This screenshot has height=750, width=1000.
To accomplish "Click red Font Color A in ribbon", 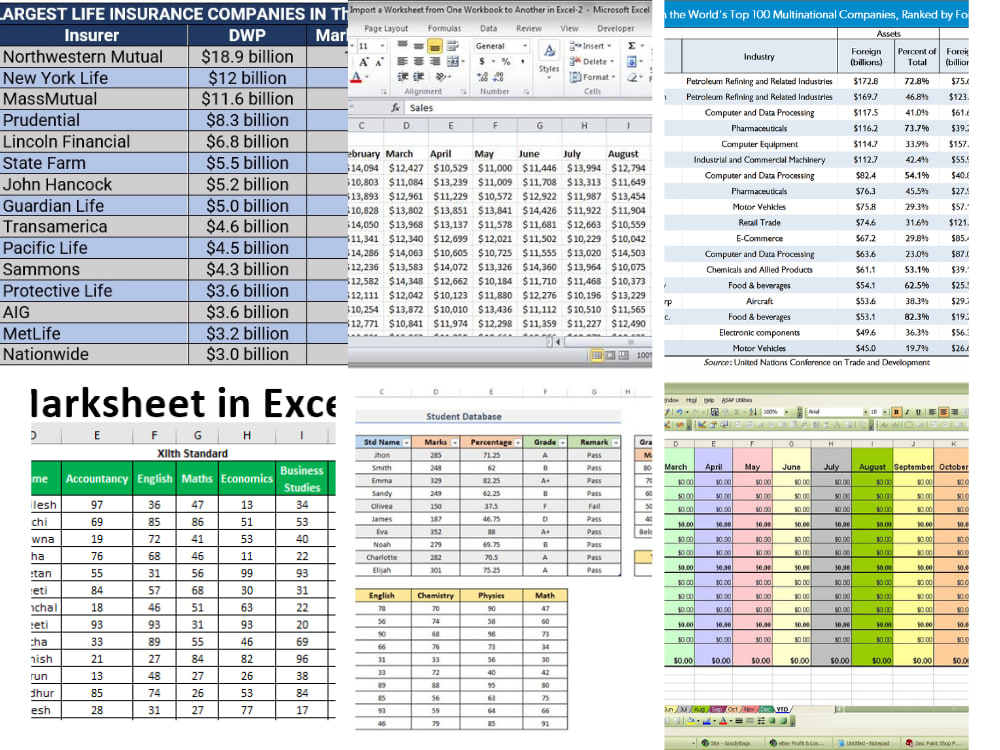I will coord(356,77).
